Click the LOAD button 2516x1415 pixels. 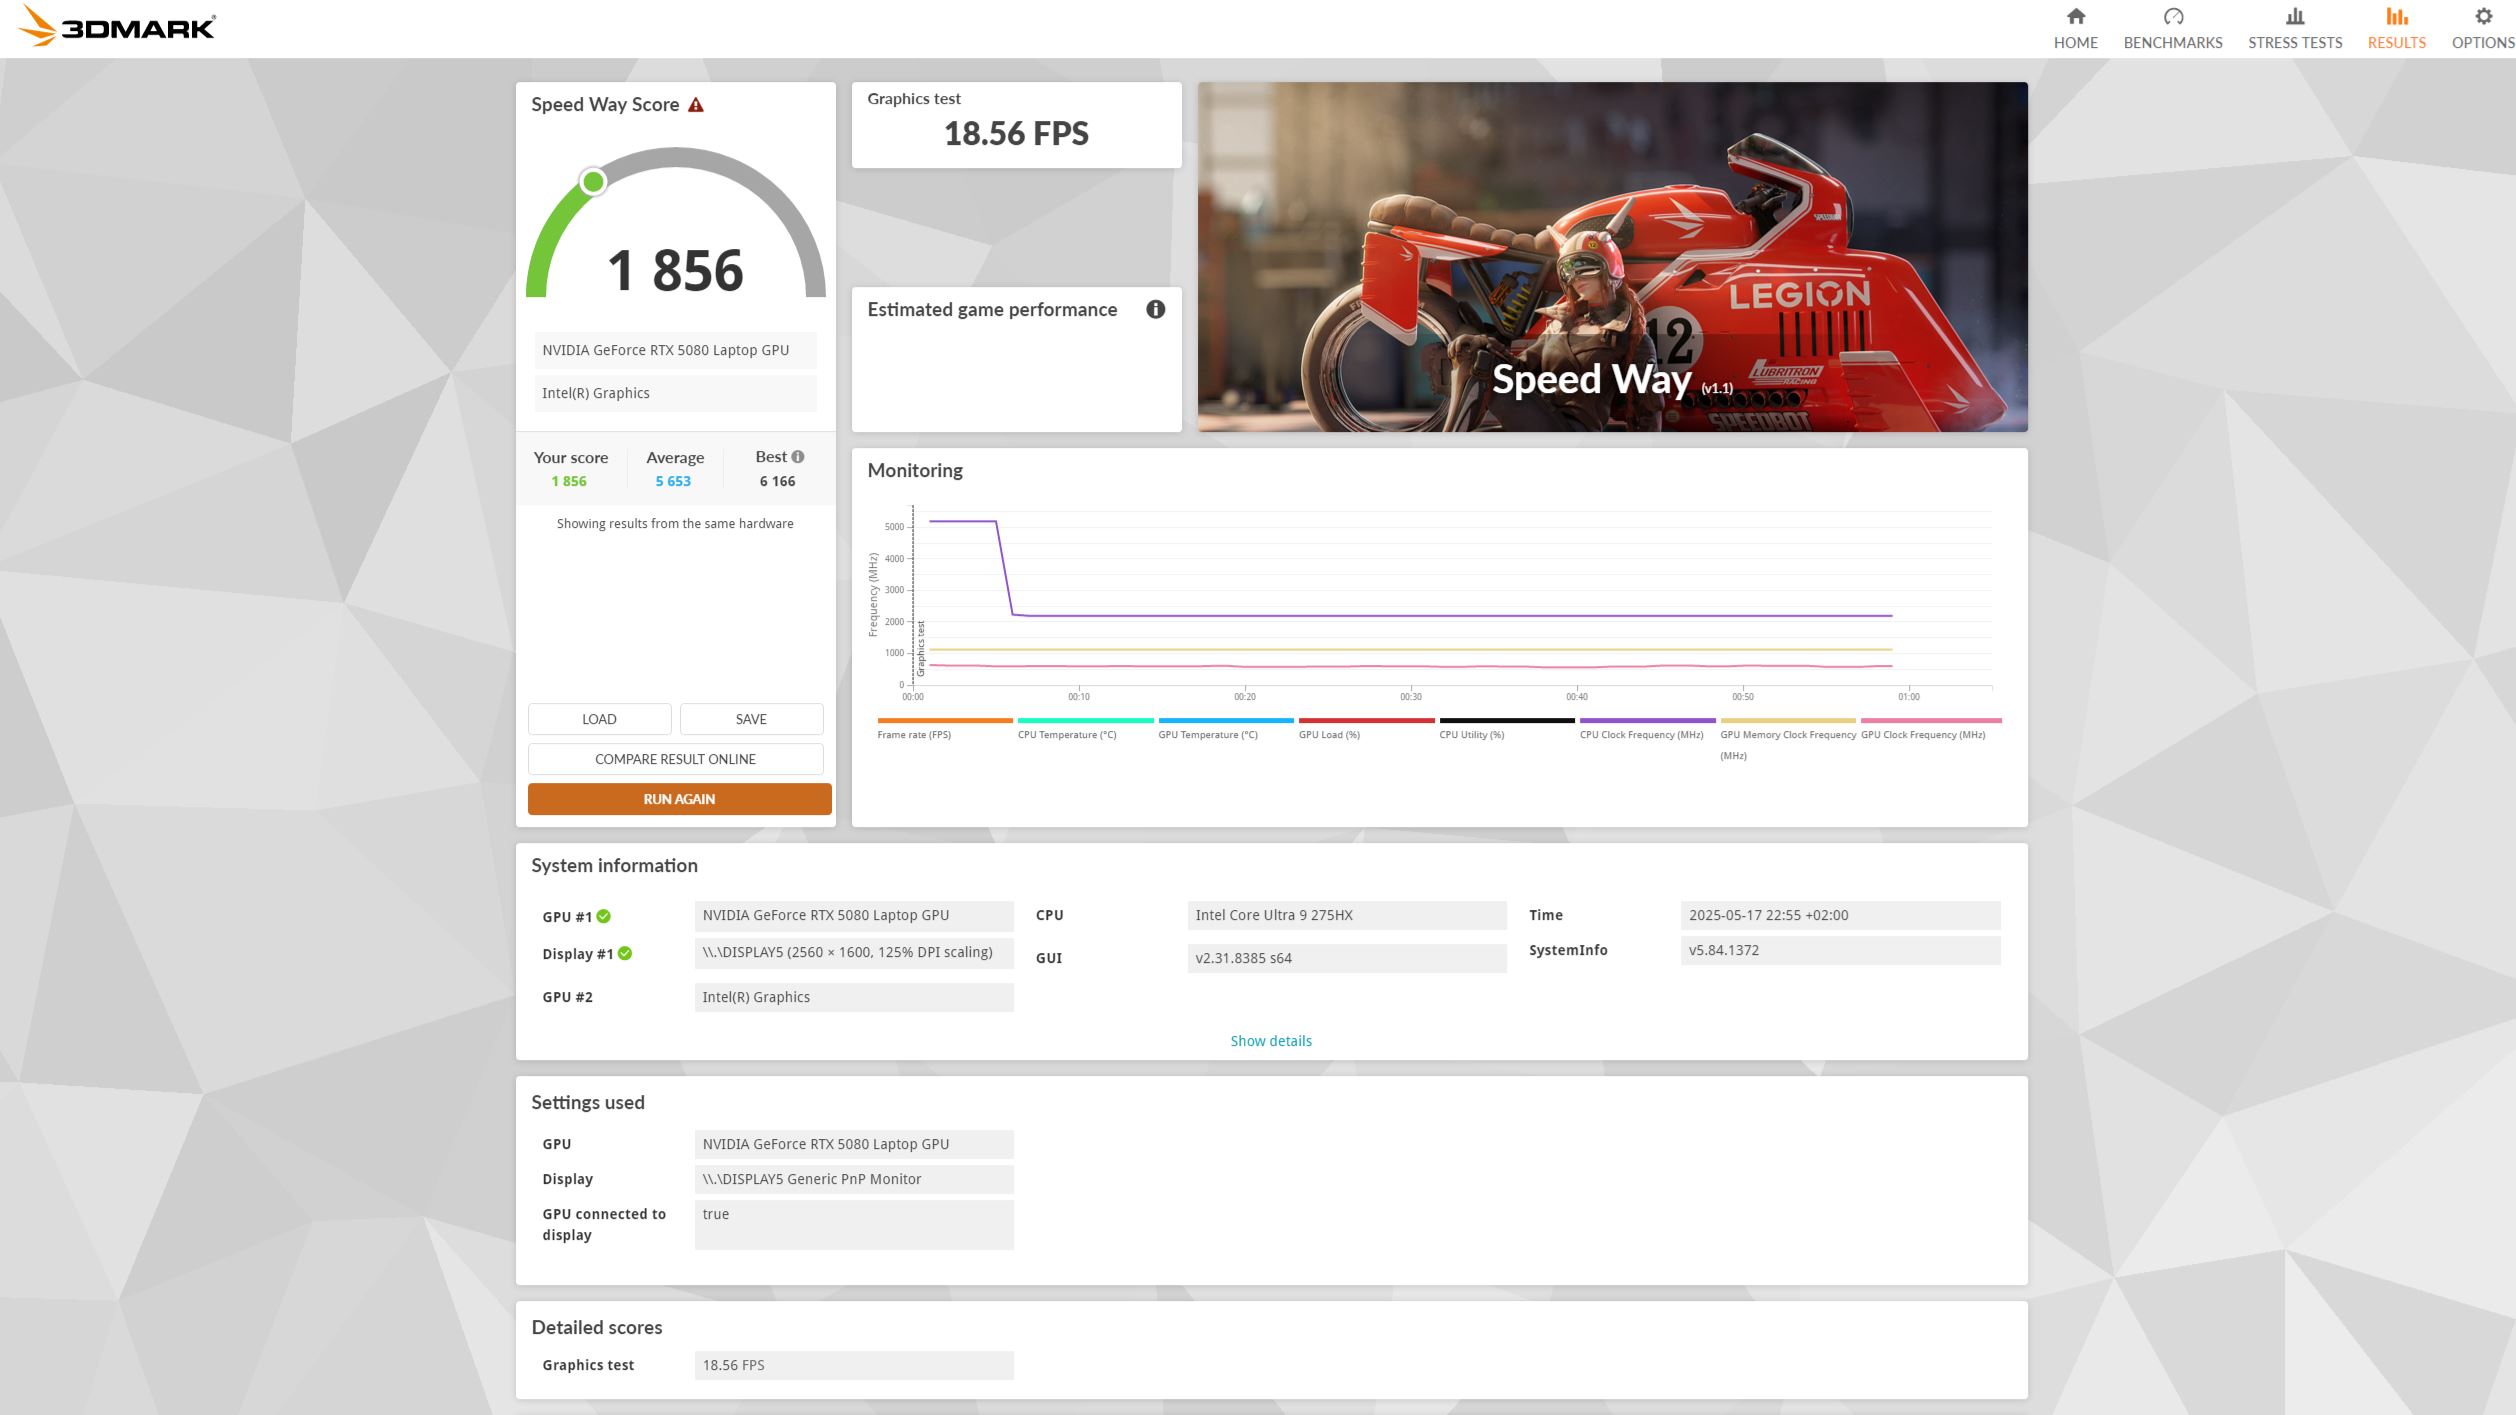(599, 719)
